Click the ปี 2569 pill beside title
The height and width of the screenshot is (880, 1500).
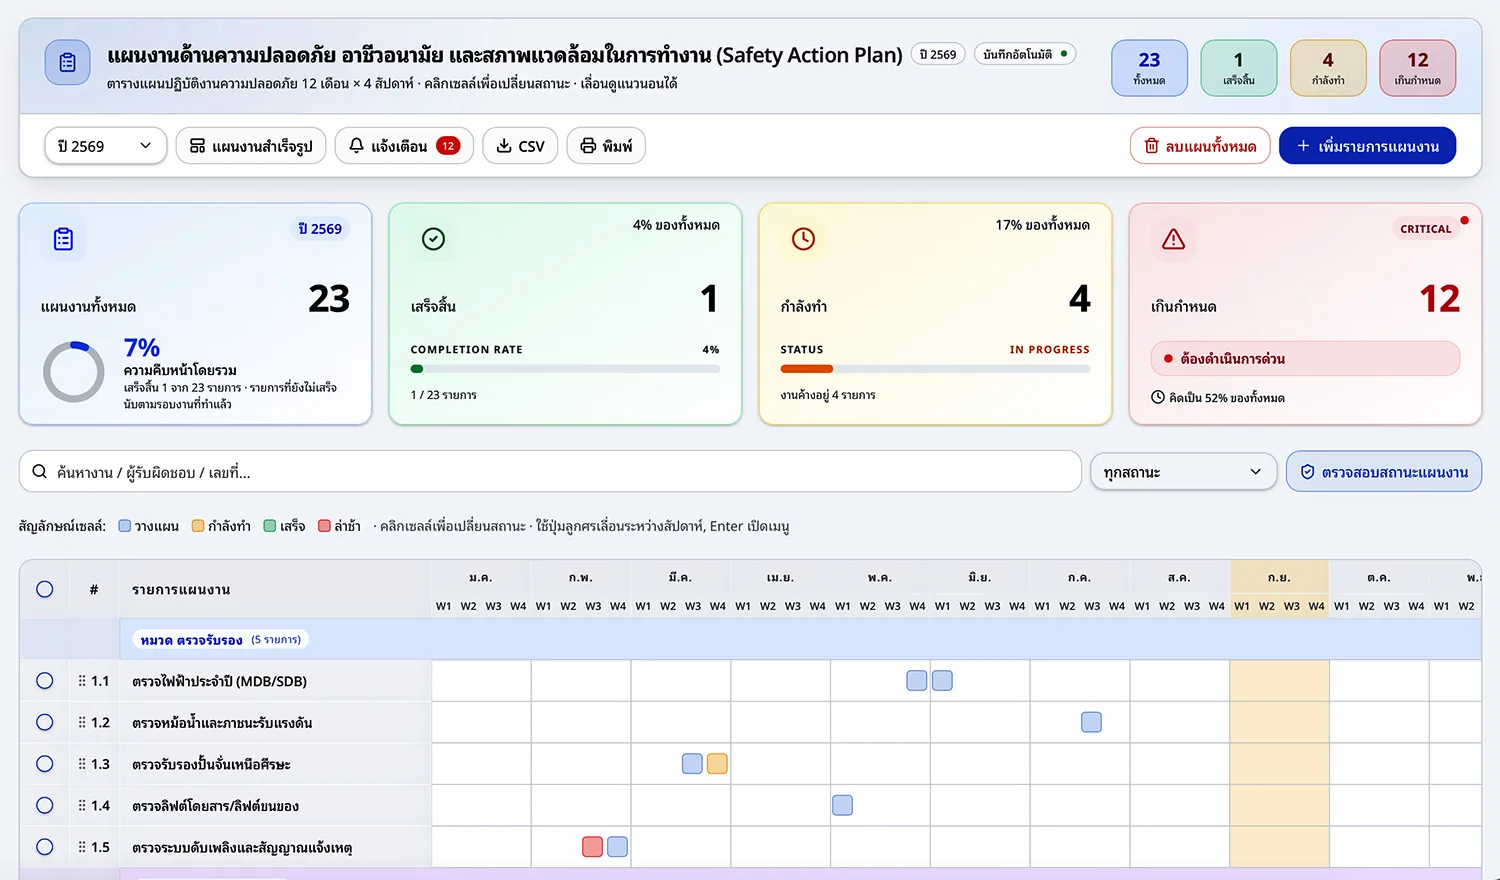[x=938, y=54]
